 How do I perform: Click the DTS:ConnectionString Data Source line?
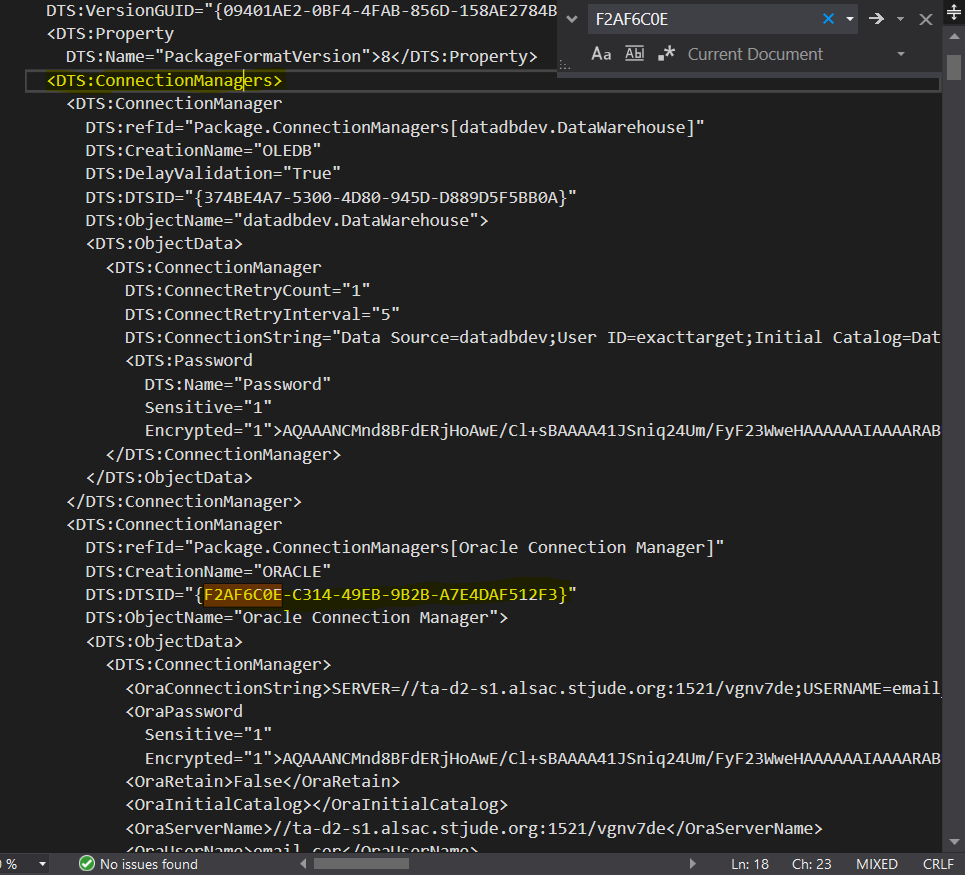532,337
